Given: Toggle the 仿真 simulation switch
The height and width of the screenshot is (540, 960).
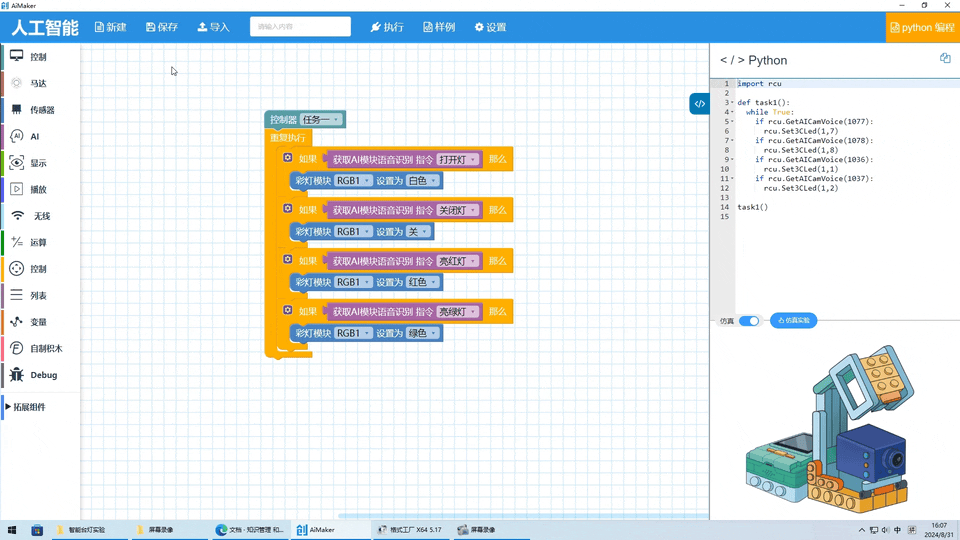Looking at the screenshot, I should 749,321.
